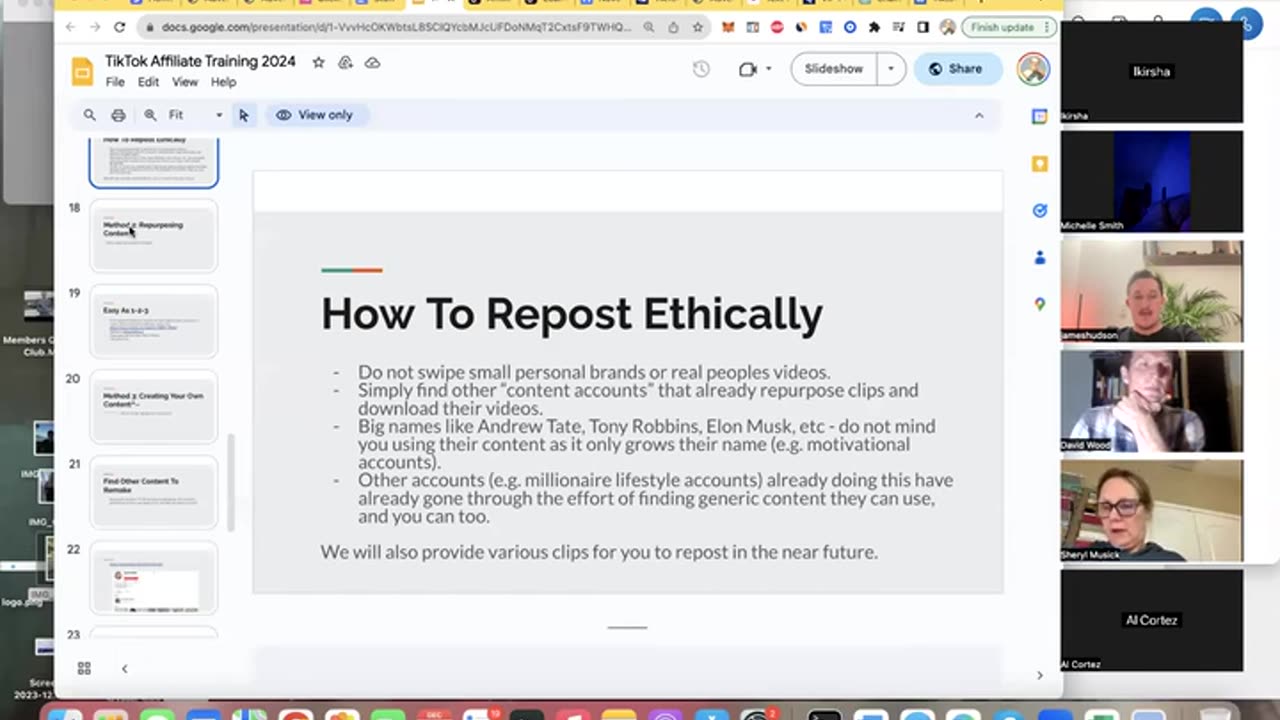Screen dimensions: 1280x720
Task: Open the File menu
Action: pos(115,82)
